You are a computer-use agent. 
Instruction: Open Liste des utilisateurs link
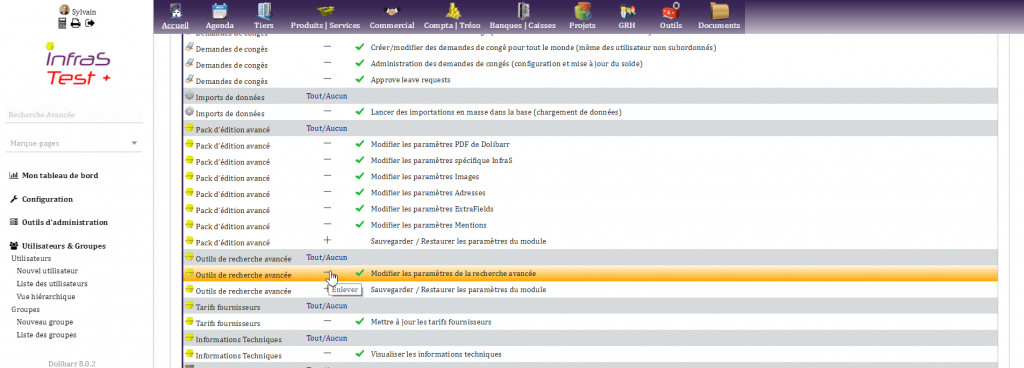tap(52, 284)
